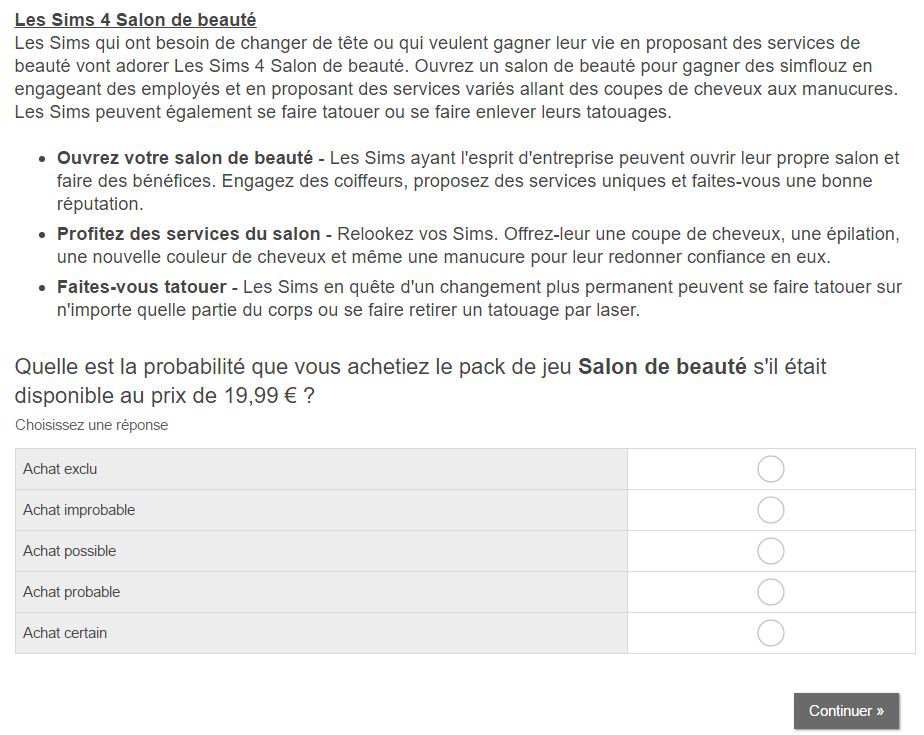Pick the "Achat possible" radio button
The height and width of the screenshot is (735, 924).
click(x=770, y=551)
